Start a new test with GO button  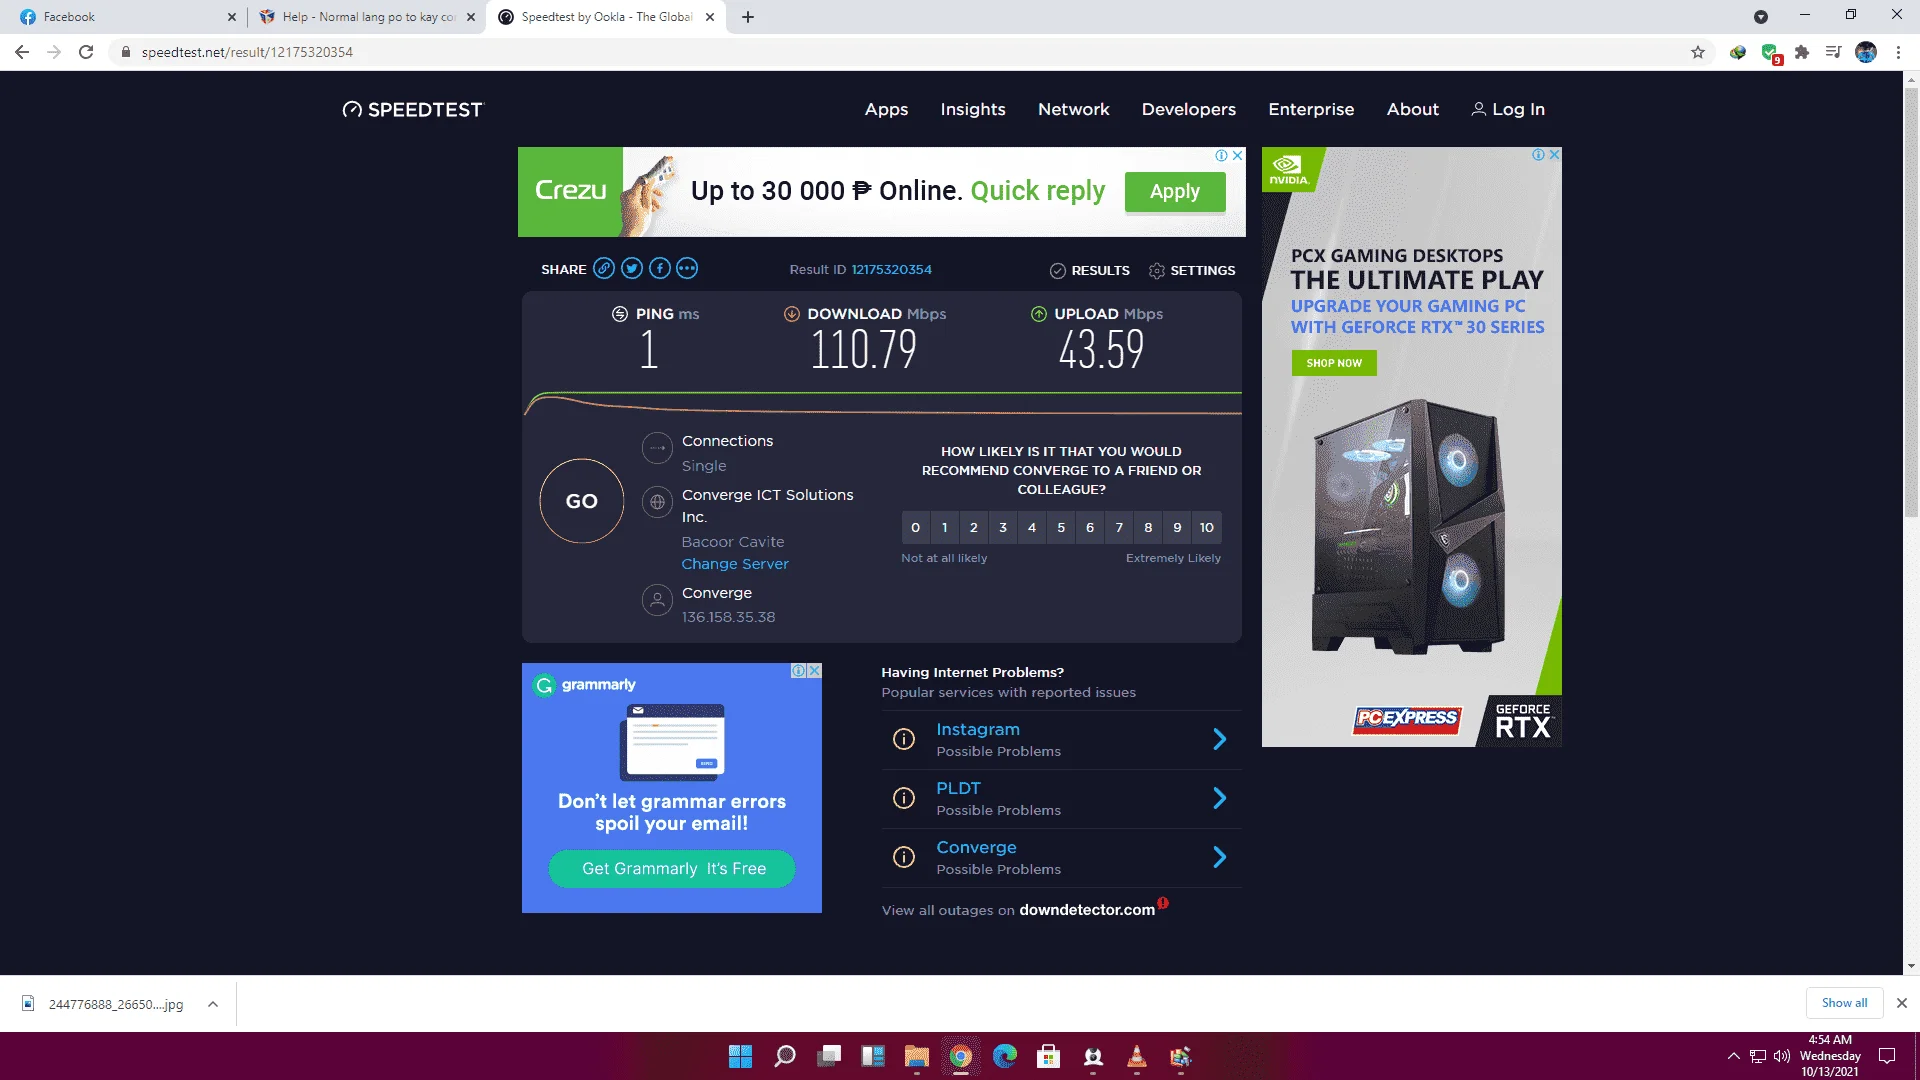[582, 501]
